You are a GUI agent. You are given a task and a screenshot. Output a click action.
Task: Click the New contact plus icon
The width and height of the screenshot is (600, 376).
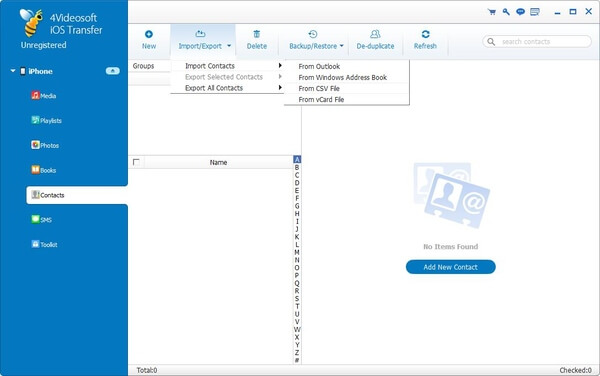pyautogui.click(x=149, y=34)
